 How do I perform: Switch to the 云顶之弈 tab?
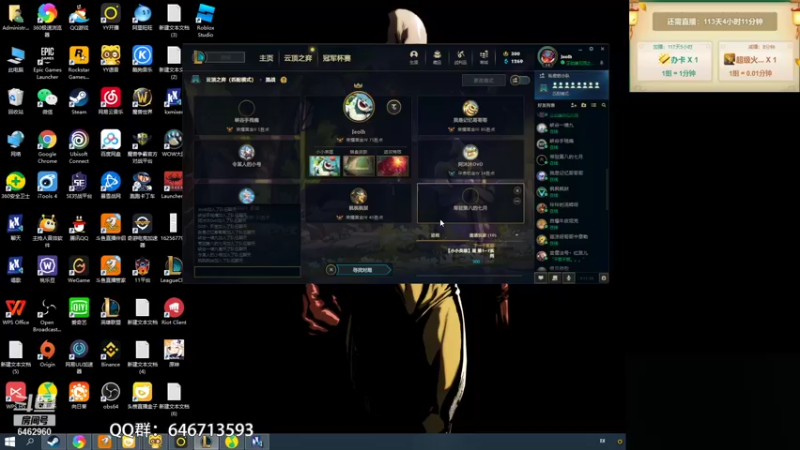pyautogui.click(x=298, y=58)
